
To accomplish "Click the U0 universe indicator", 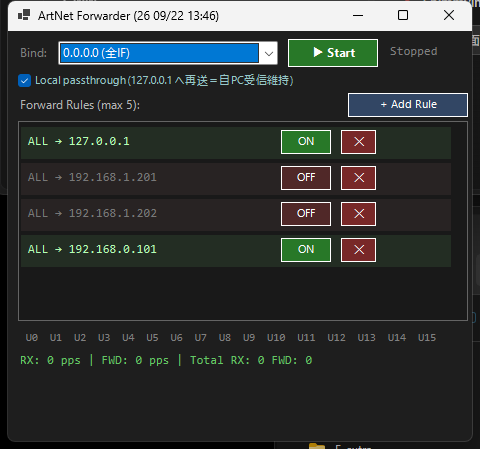I will tap(32, 338).
